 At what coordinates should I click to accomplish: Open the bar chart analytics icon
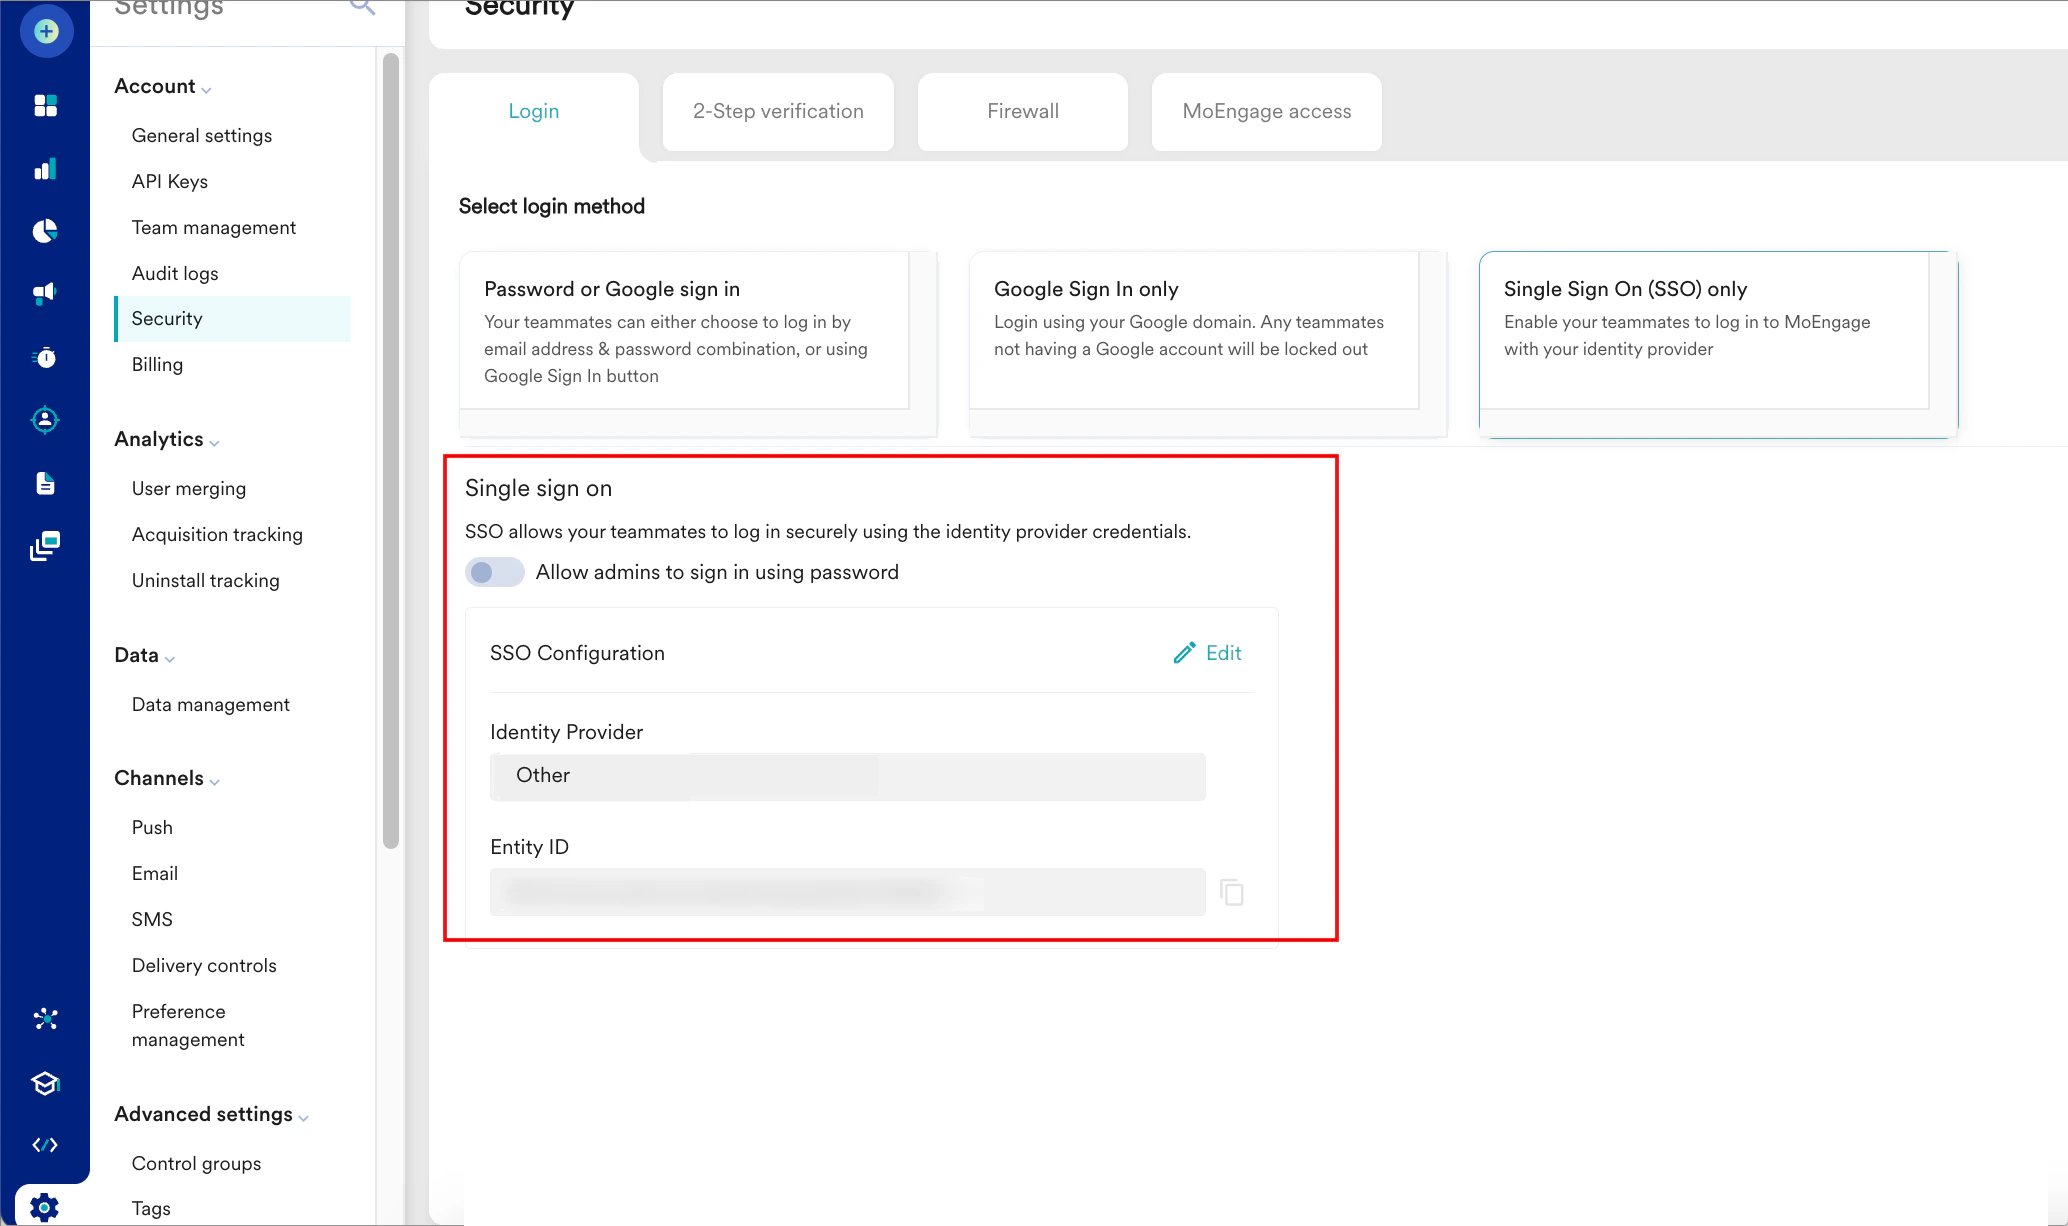coord(46,168)
